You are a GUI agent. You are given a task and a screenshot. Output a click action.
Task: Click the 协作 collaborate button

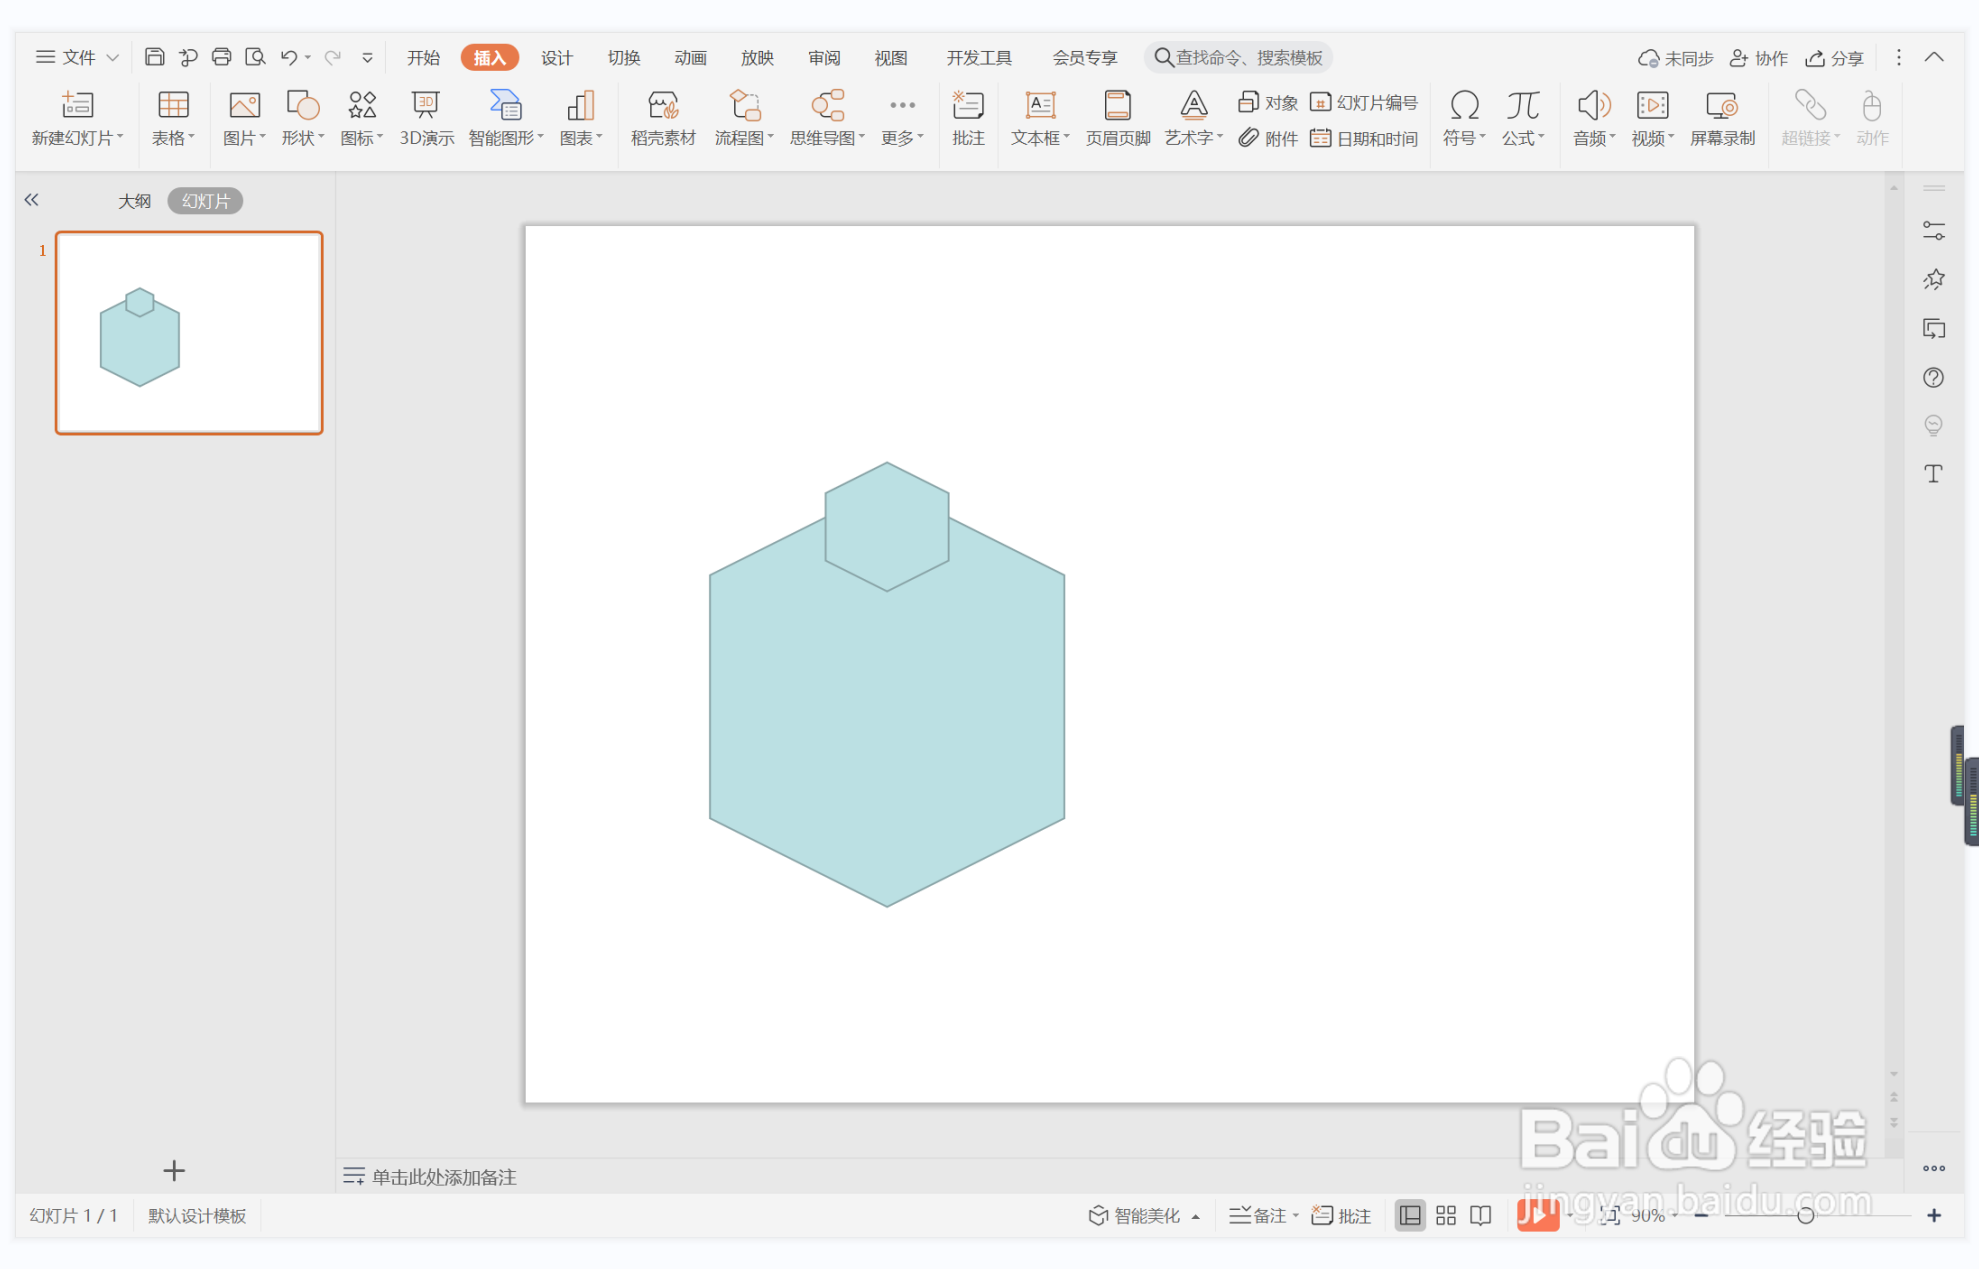[1759, 58]
